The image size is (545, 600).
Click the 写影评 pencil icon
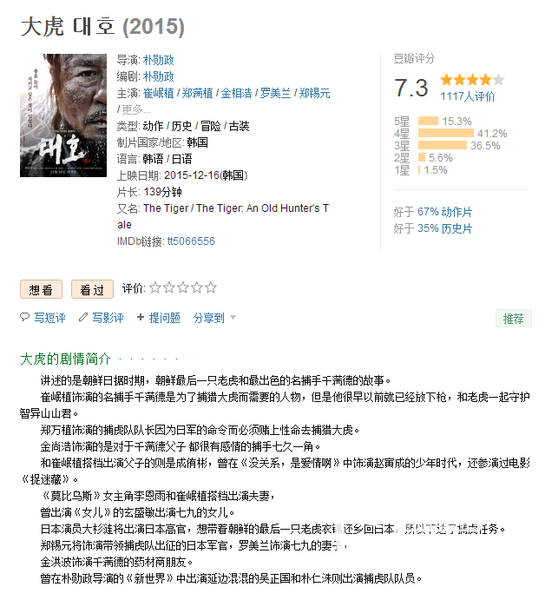tap(83, 317)
